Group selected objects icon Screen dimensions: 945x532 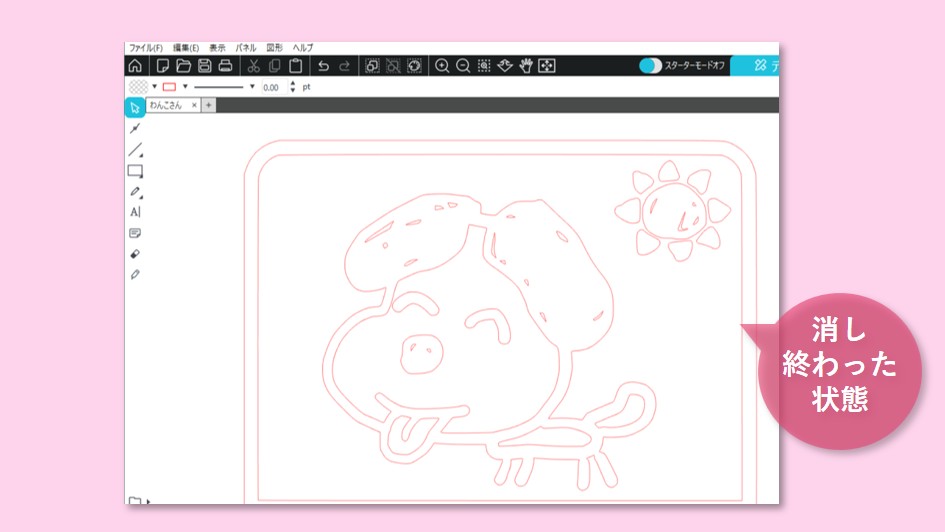[x=372, y=66]
